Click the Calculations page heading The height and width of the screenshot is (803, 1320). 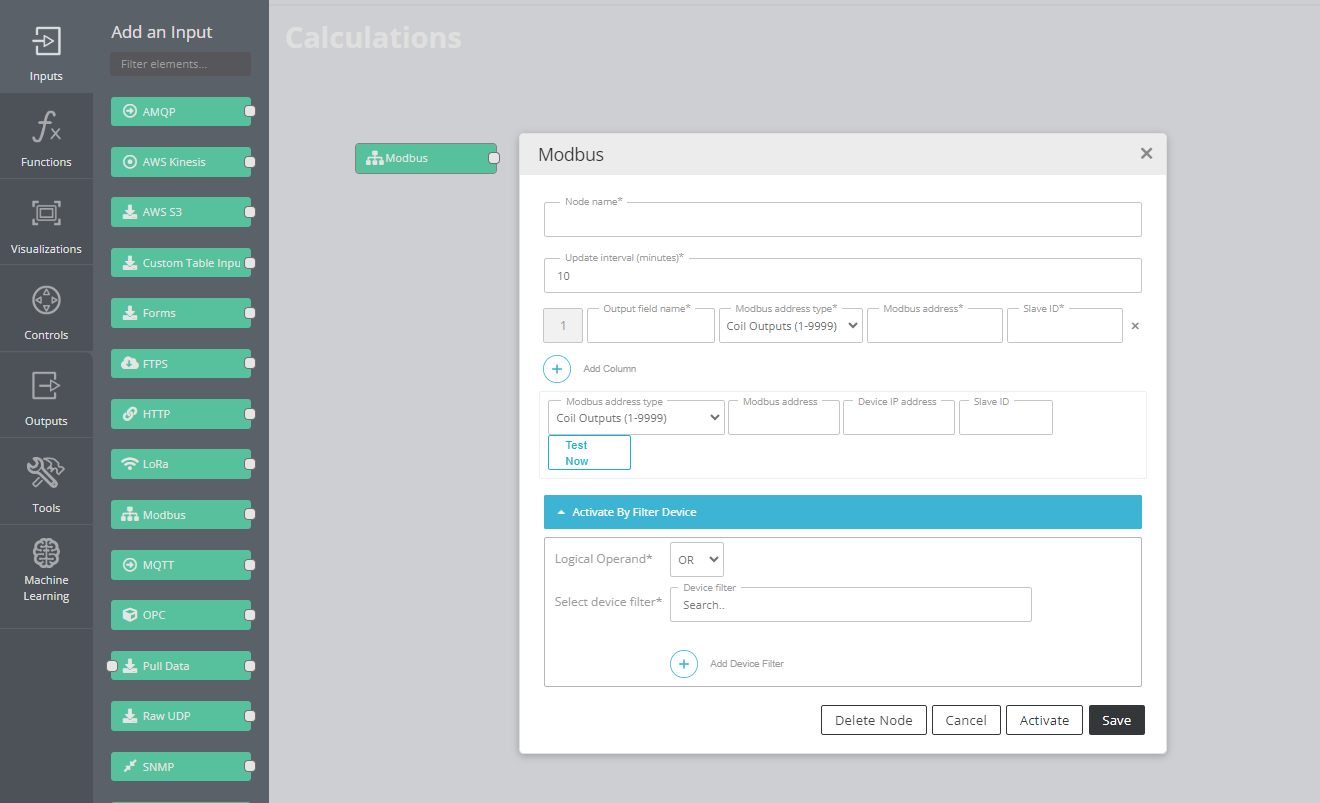(x=373, y=38)
